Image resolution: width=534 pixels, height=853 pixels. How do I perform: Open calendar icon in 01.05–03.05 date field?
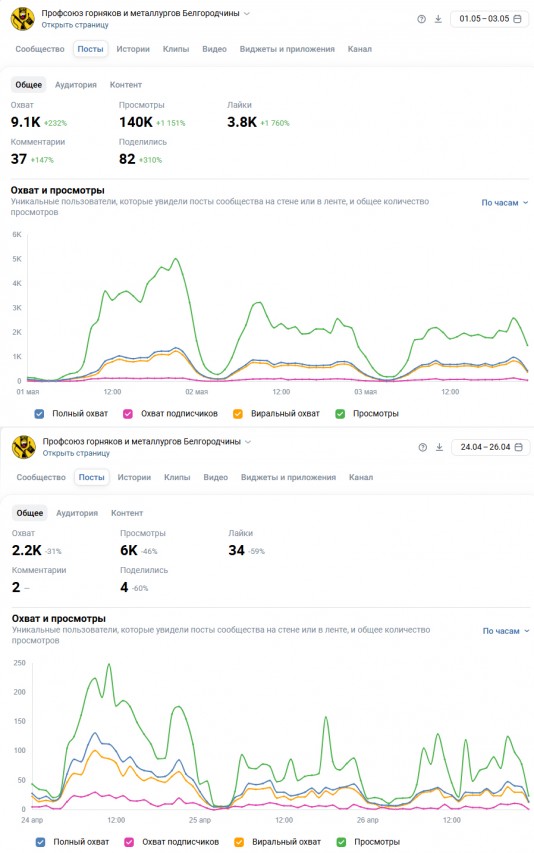[517, 18]
